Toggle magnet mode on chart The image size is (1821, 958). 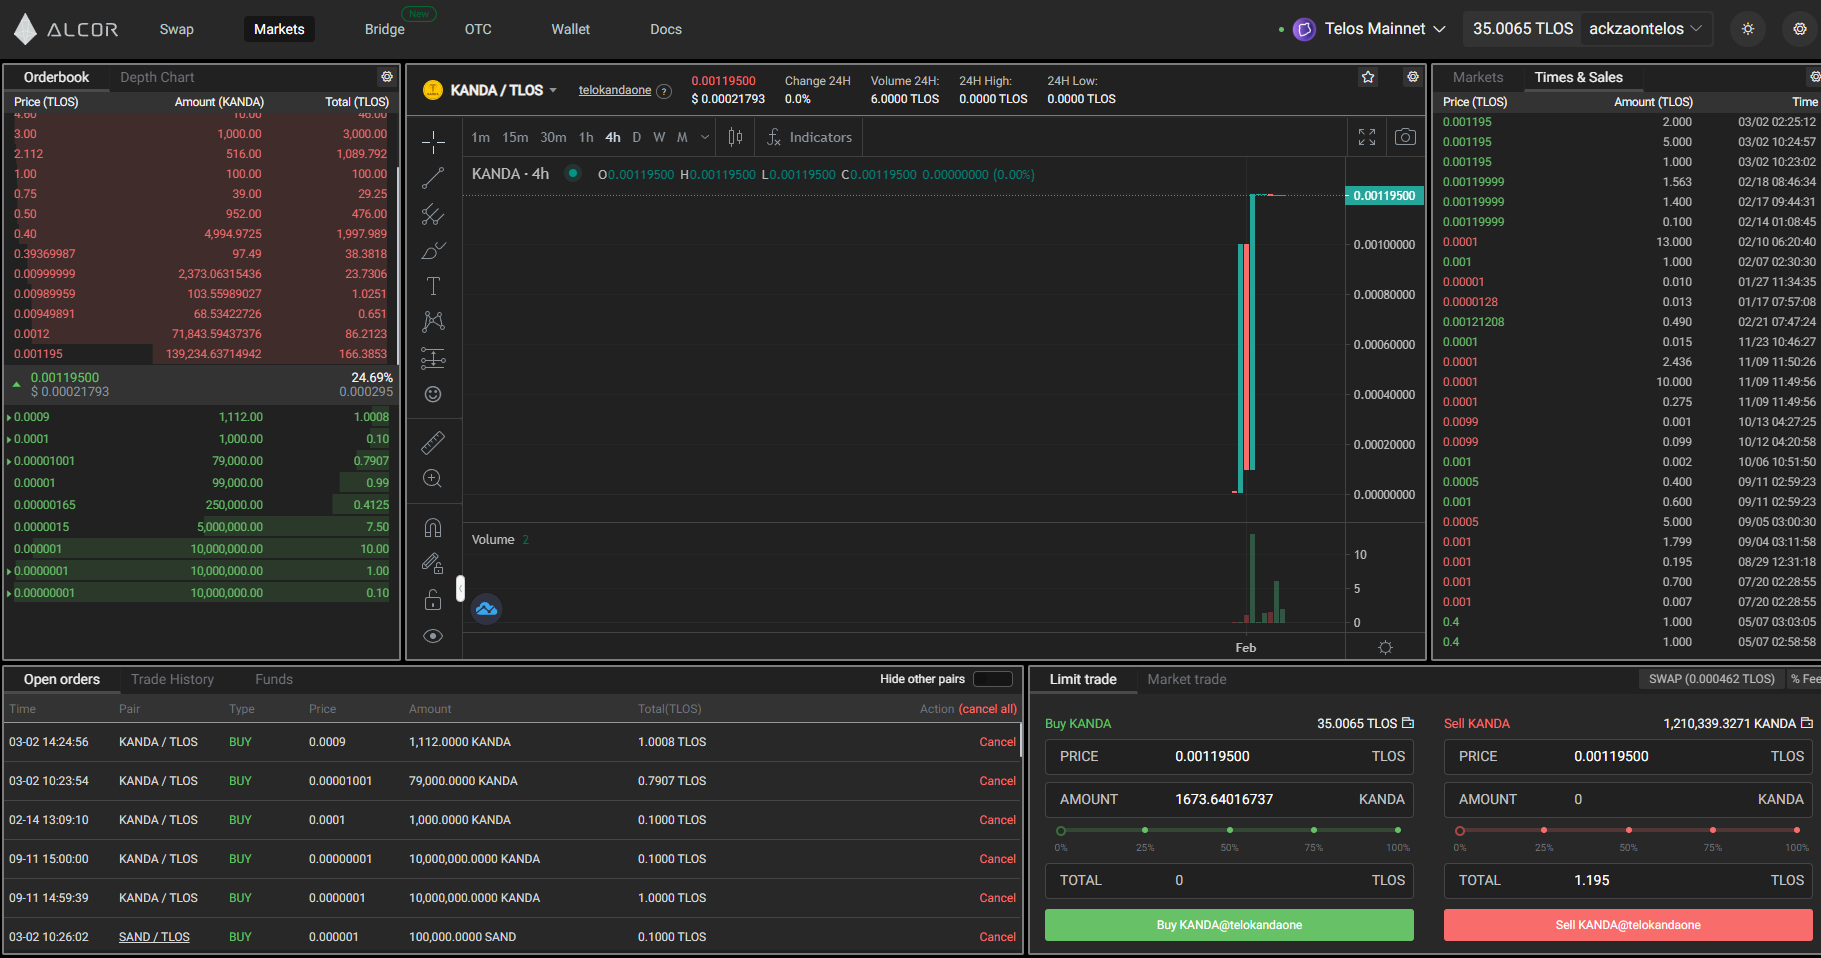[x=433, y=527]
